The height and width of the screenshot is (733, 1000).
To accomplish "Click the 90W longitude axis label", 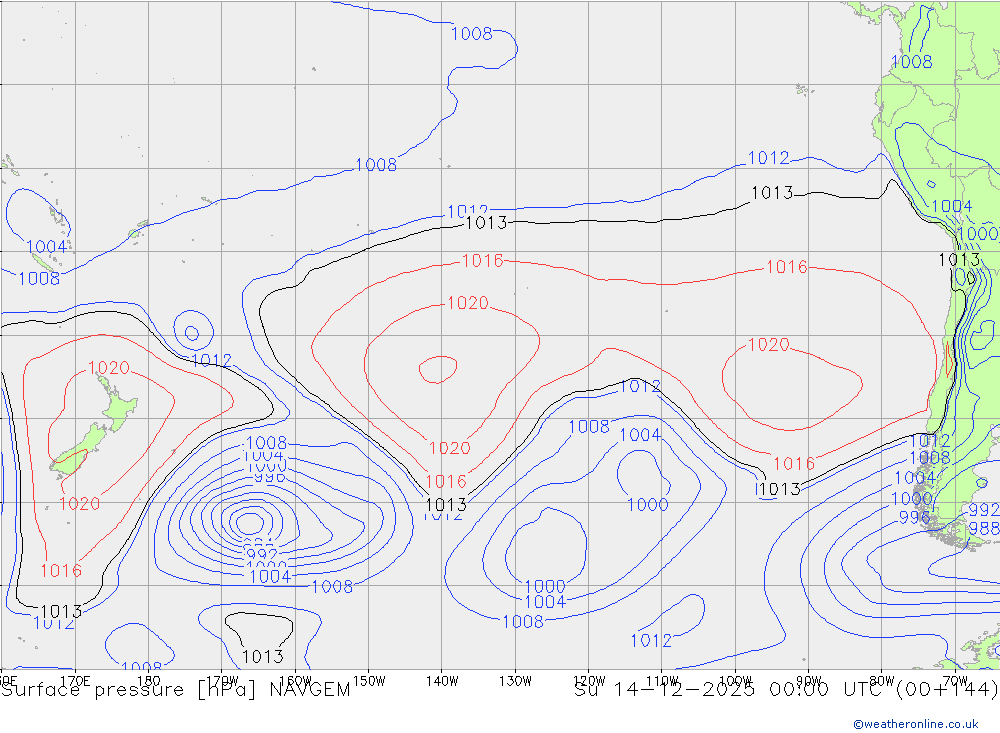I will (x=809, y=681).
